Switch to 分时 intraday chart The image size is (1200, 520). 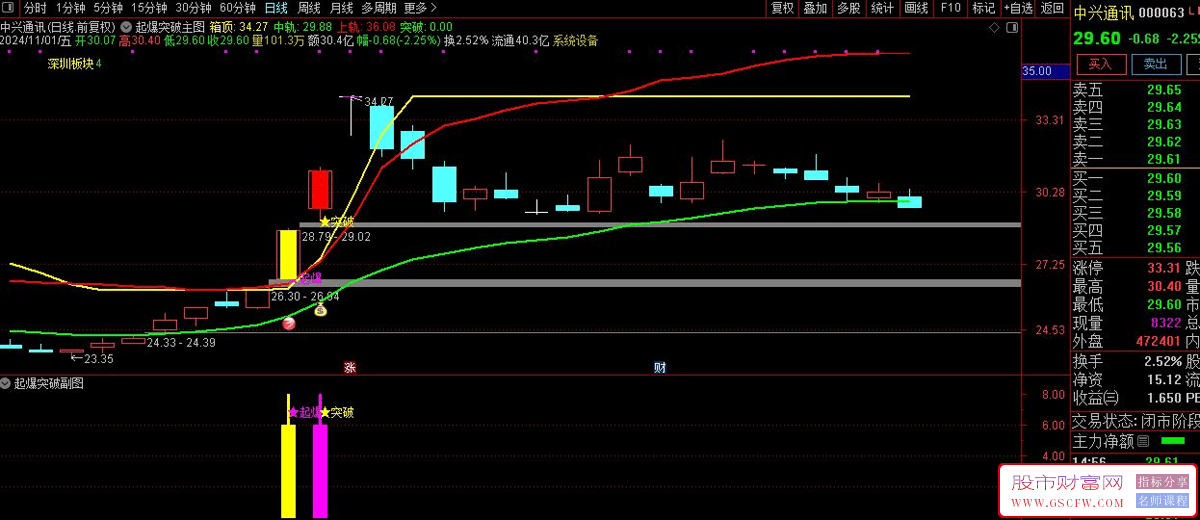(x=36, y=8)
